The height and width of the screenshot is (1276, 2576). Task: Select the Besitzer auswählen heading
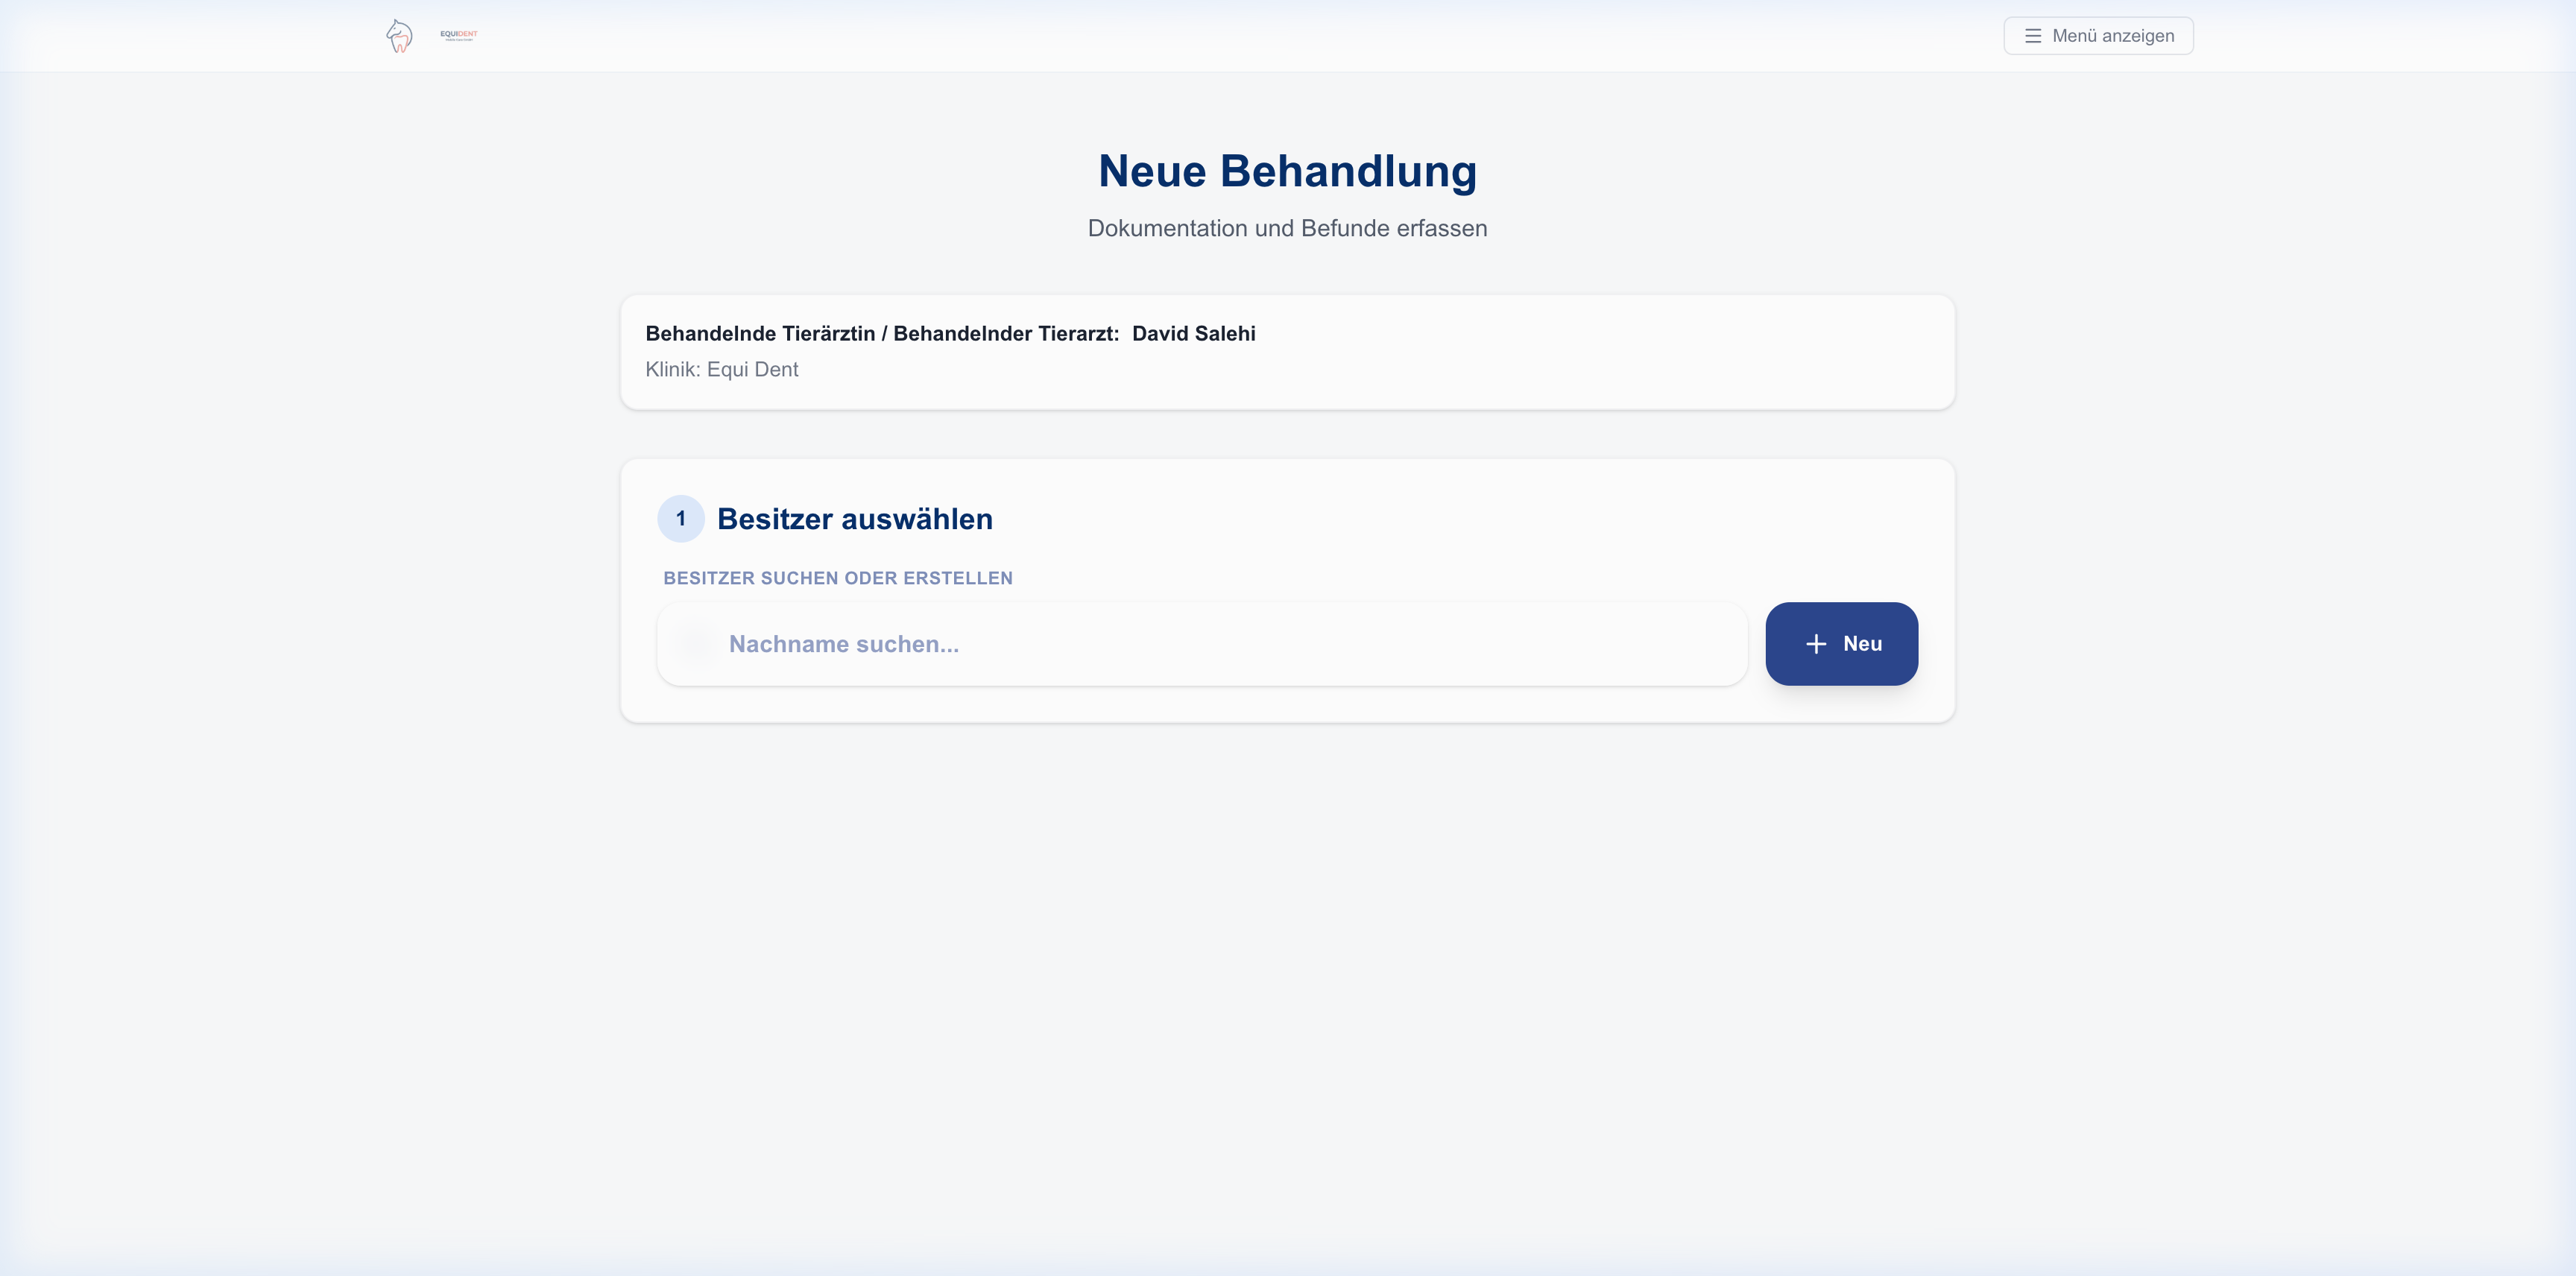pyautogui.click(x=855, y=519)
